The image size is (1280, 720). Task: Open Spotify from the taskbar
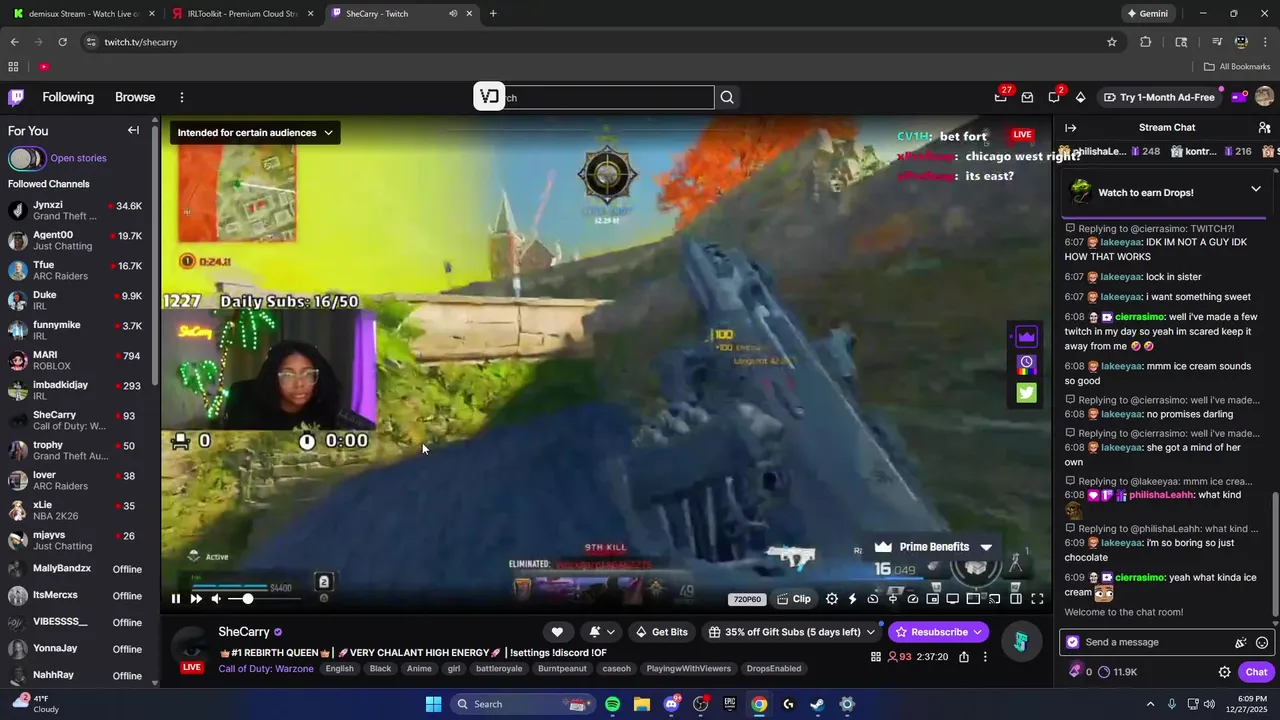pos(612,704)
